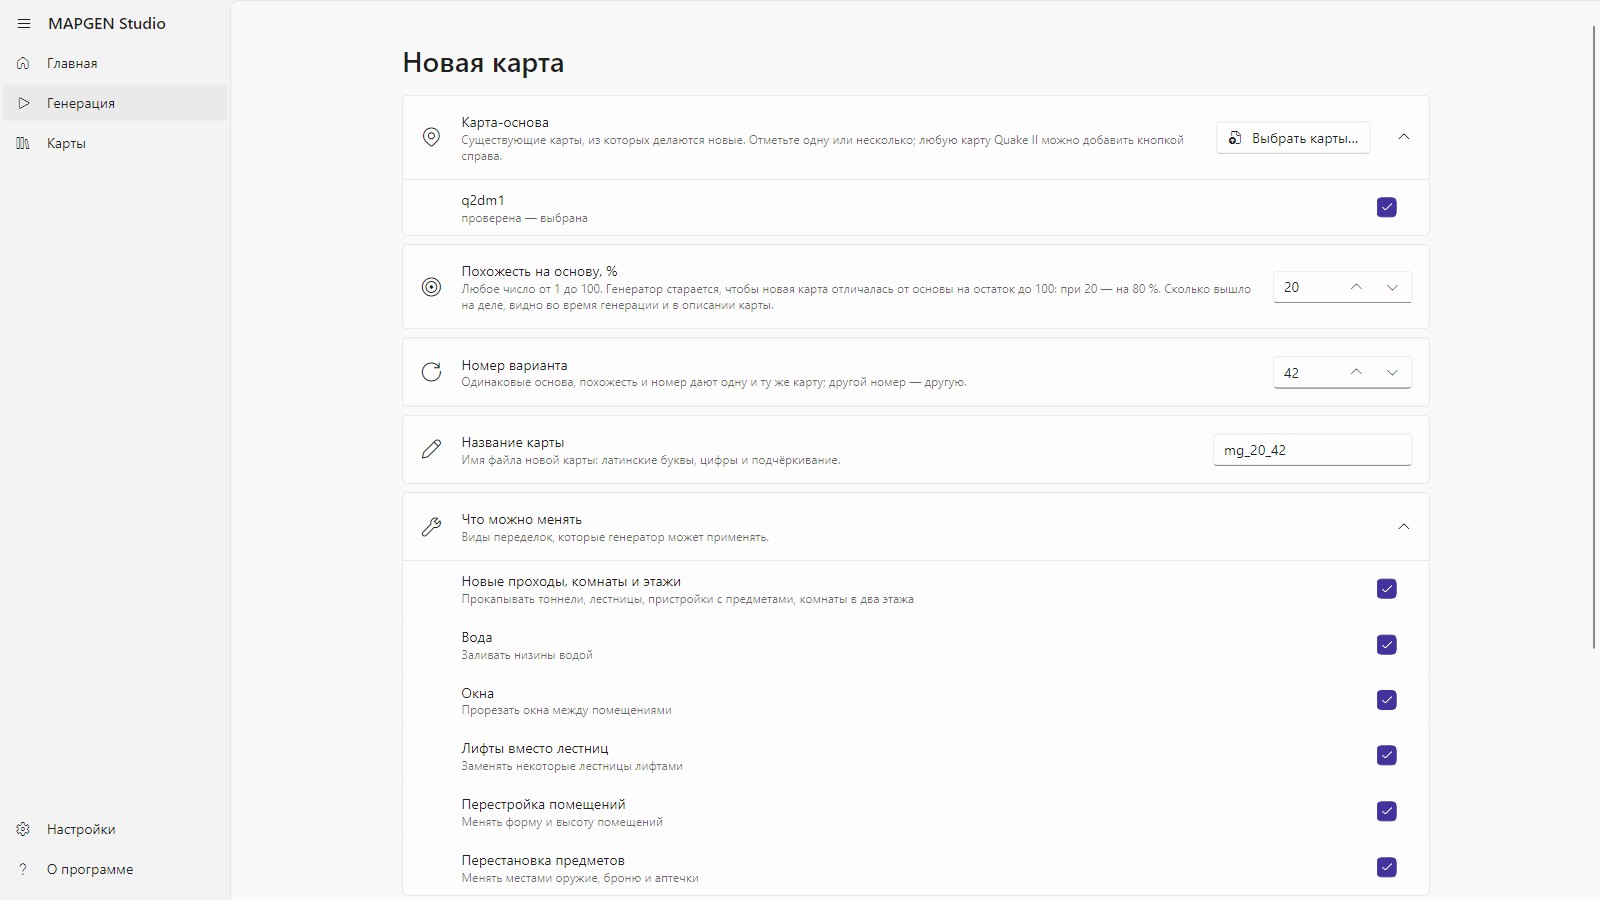
Task: Click the проверена — выбрана status text
Action: (524, 218)
